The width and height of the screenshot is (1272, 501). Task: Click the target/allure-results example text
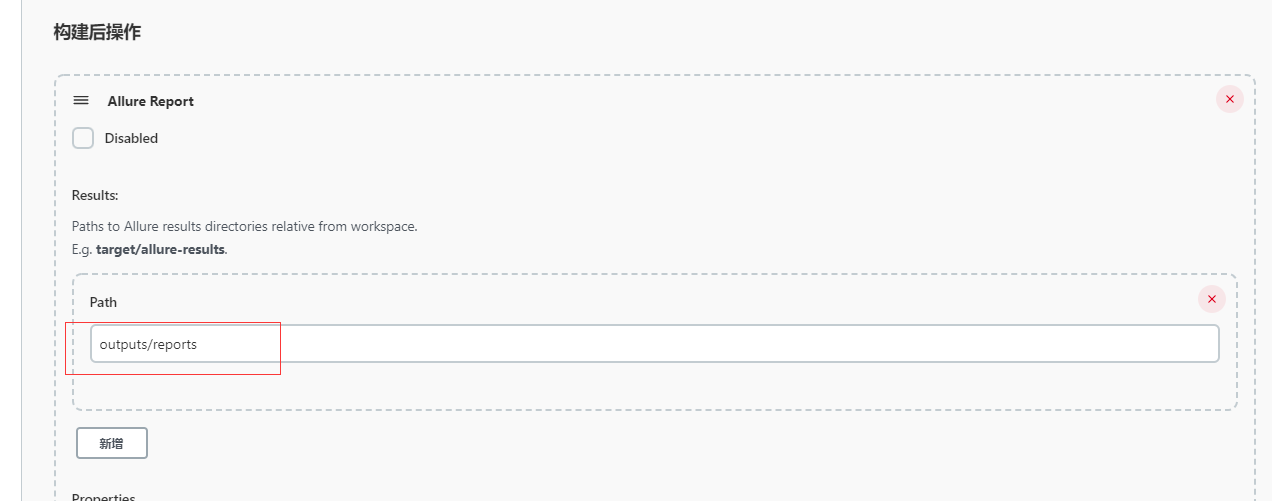tap(160, 249)
